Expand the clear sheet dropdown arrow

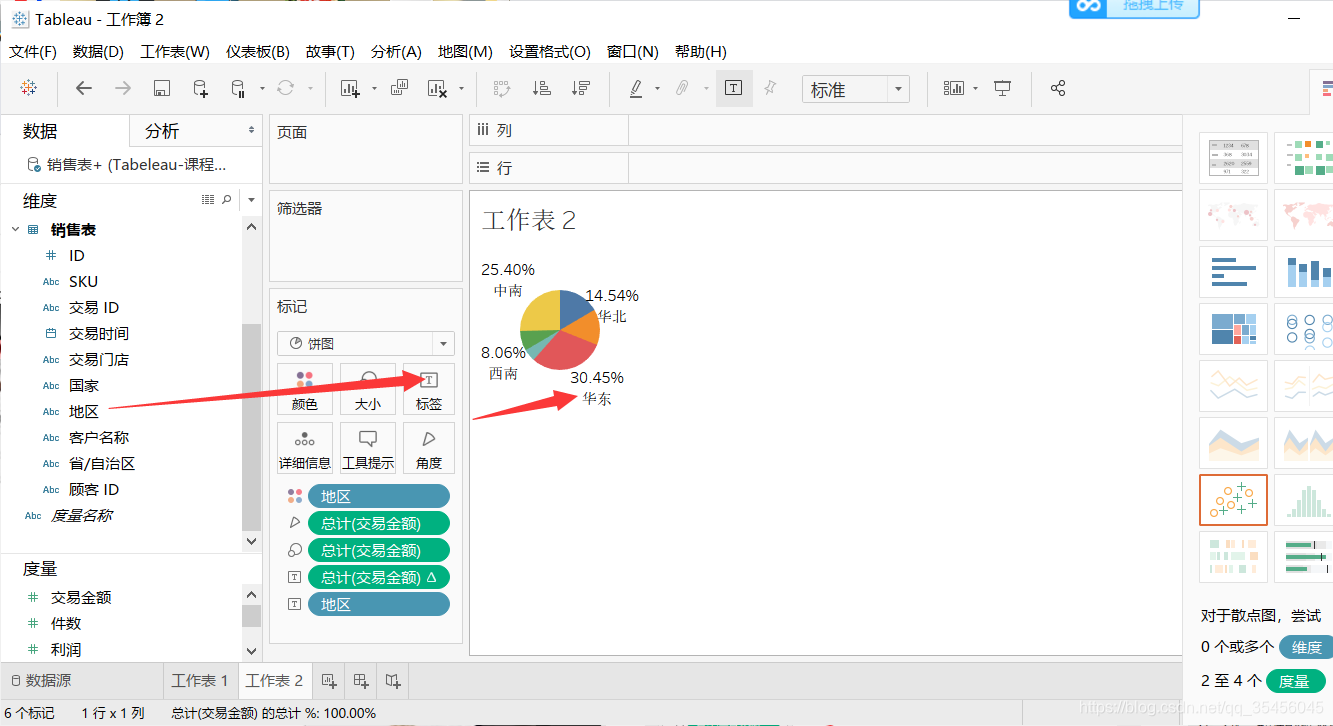pyautogui.click(x=461, y=88)
